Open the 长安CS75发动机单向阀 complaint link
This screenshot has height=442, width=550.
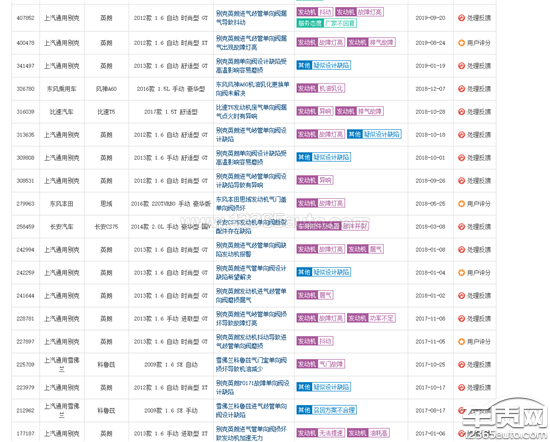coord(251,227)
